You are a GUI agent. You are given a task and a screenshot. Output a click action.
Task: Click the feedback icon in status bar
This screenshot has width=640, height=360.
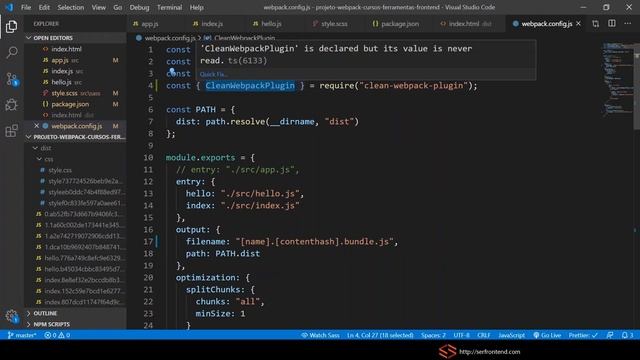[610, 335]
